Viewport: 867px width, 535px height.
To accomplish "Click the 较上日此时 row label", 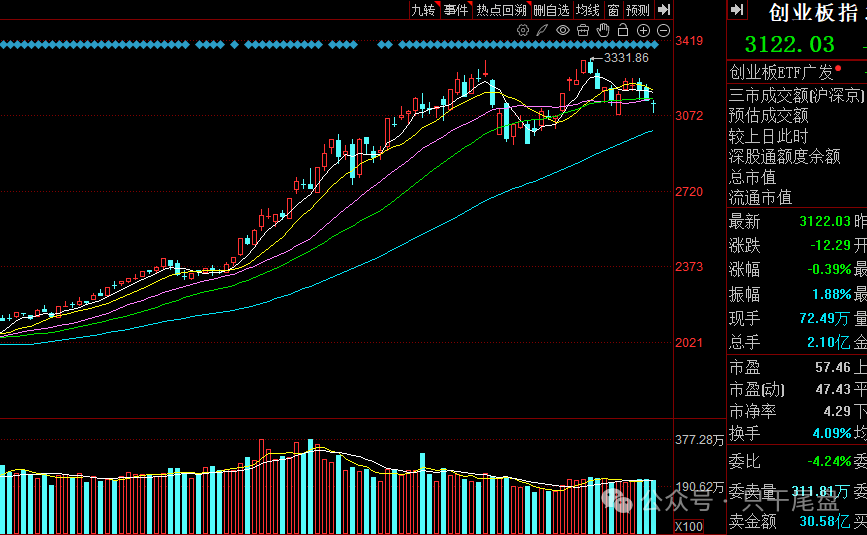I will (769, 136).
